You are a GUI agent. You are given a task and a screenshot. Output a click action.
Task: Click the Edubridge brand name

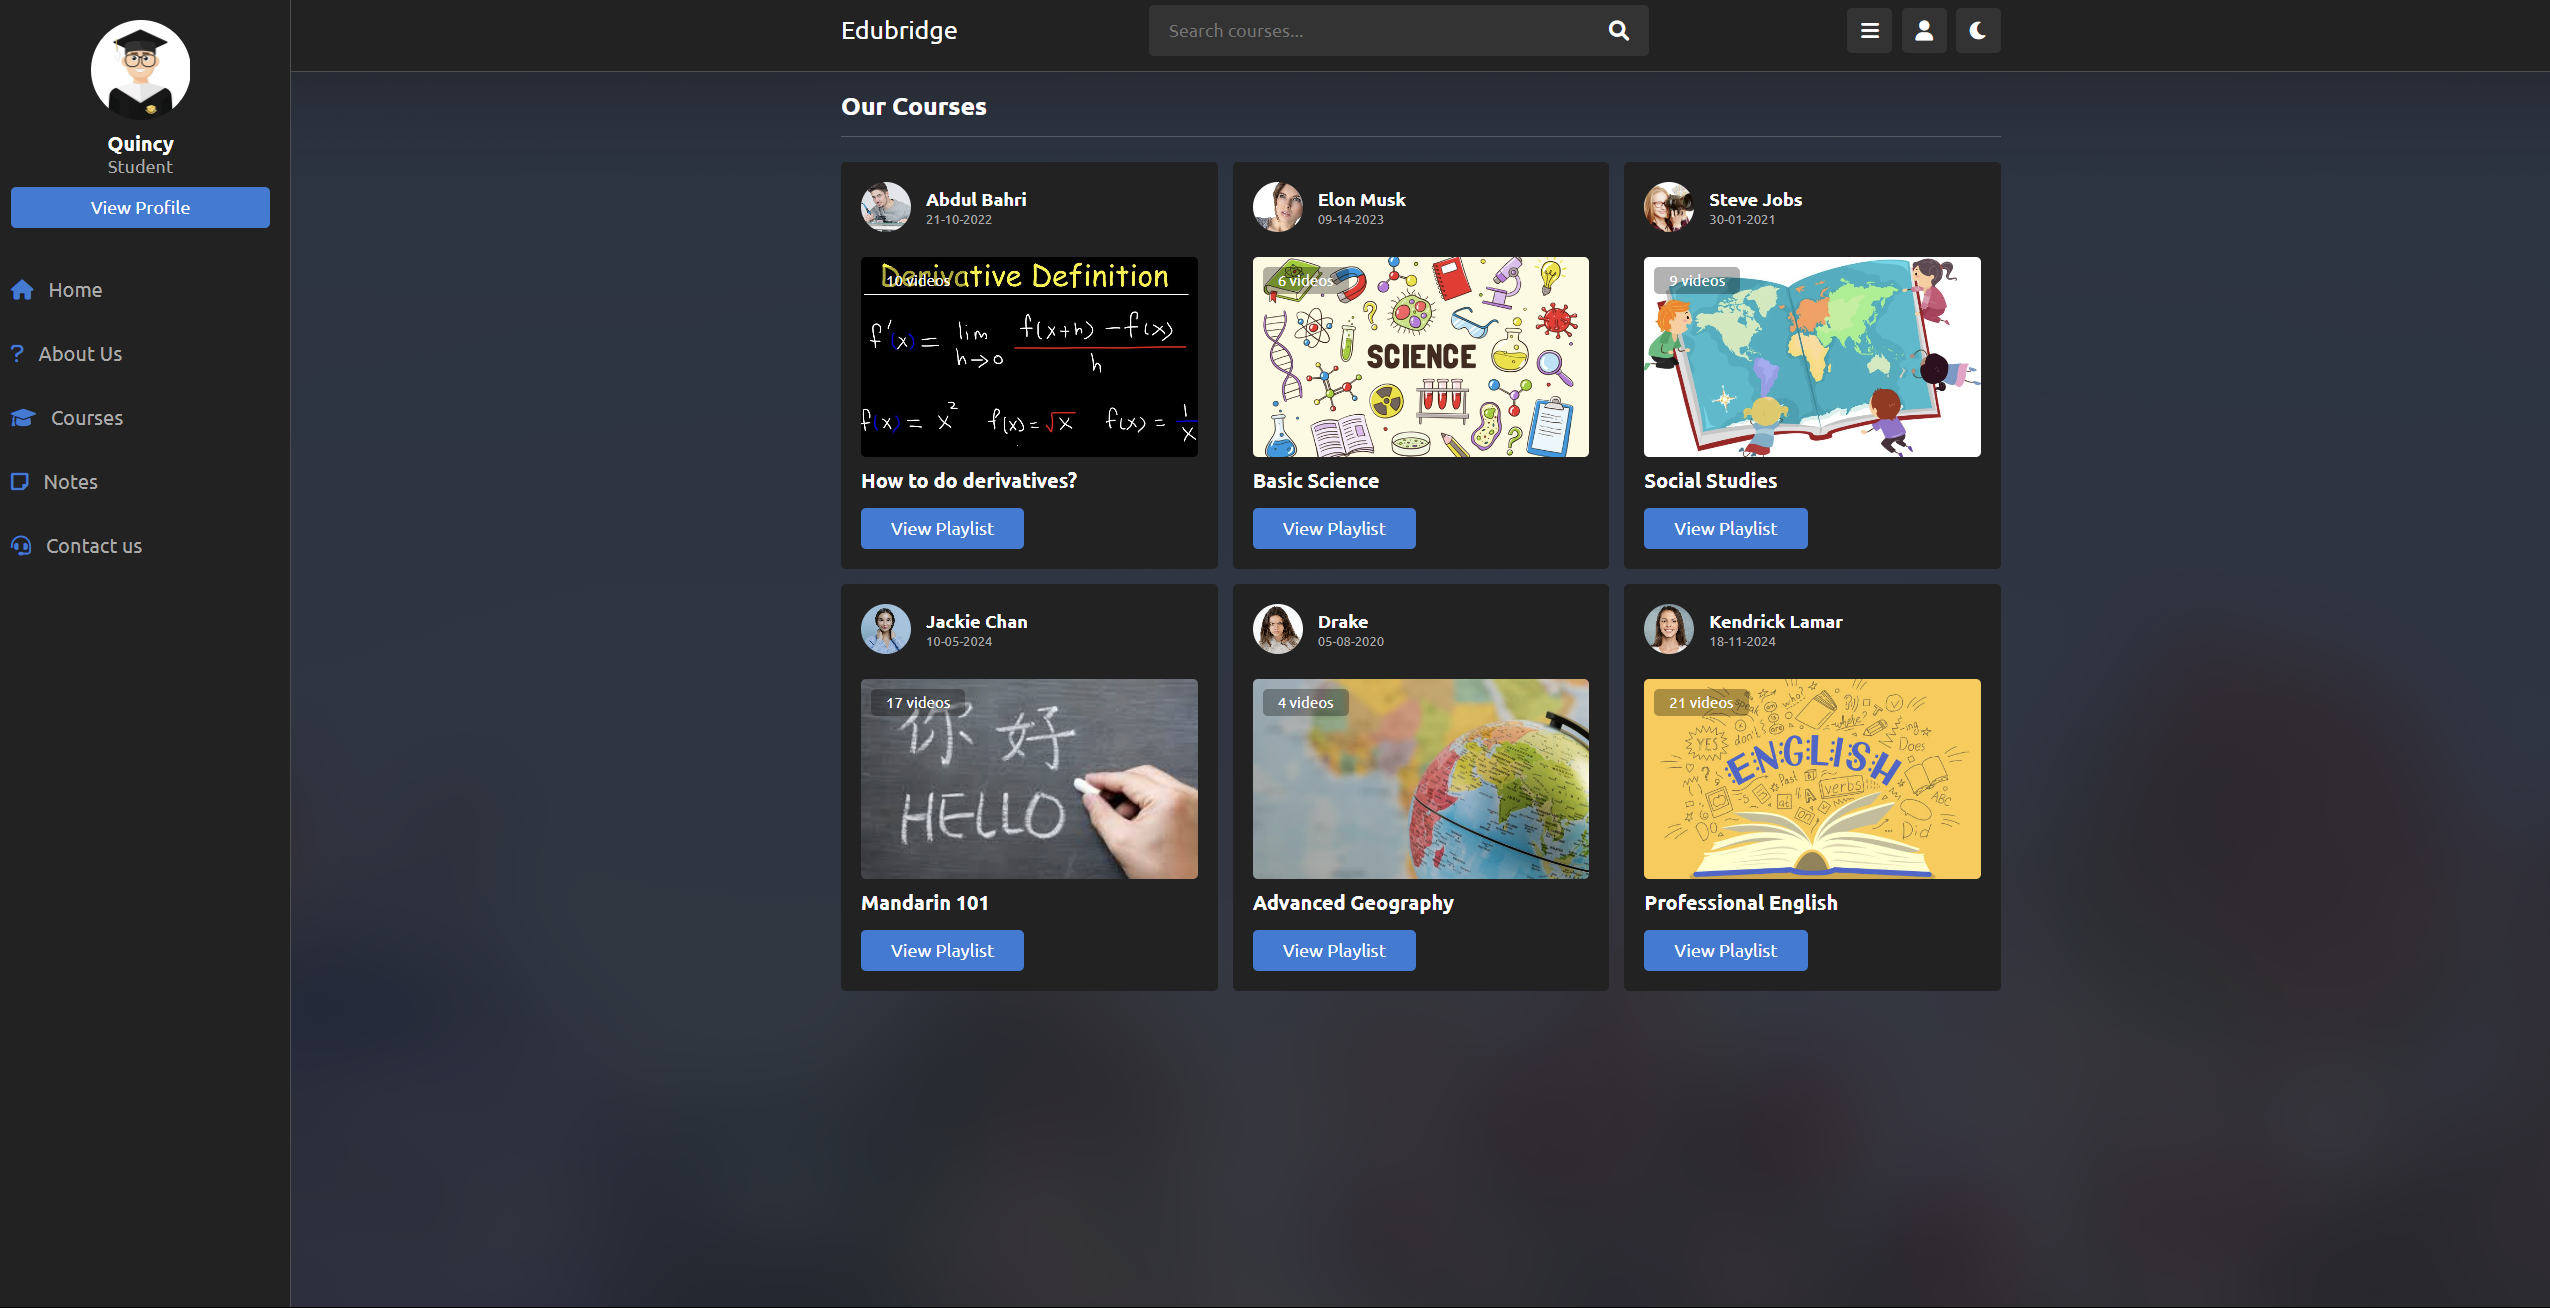(x=897, y=30)
